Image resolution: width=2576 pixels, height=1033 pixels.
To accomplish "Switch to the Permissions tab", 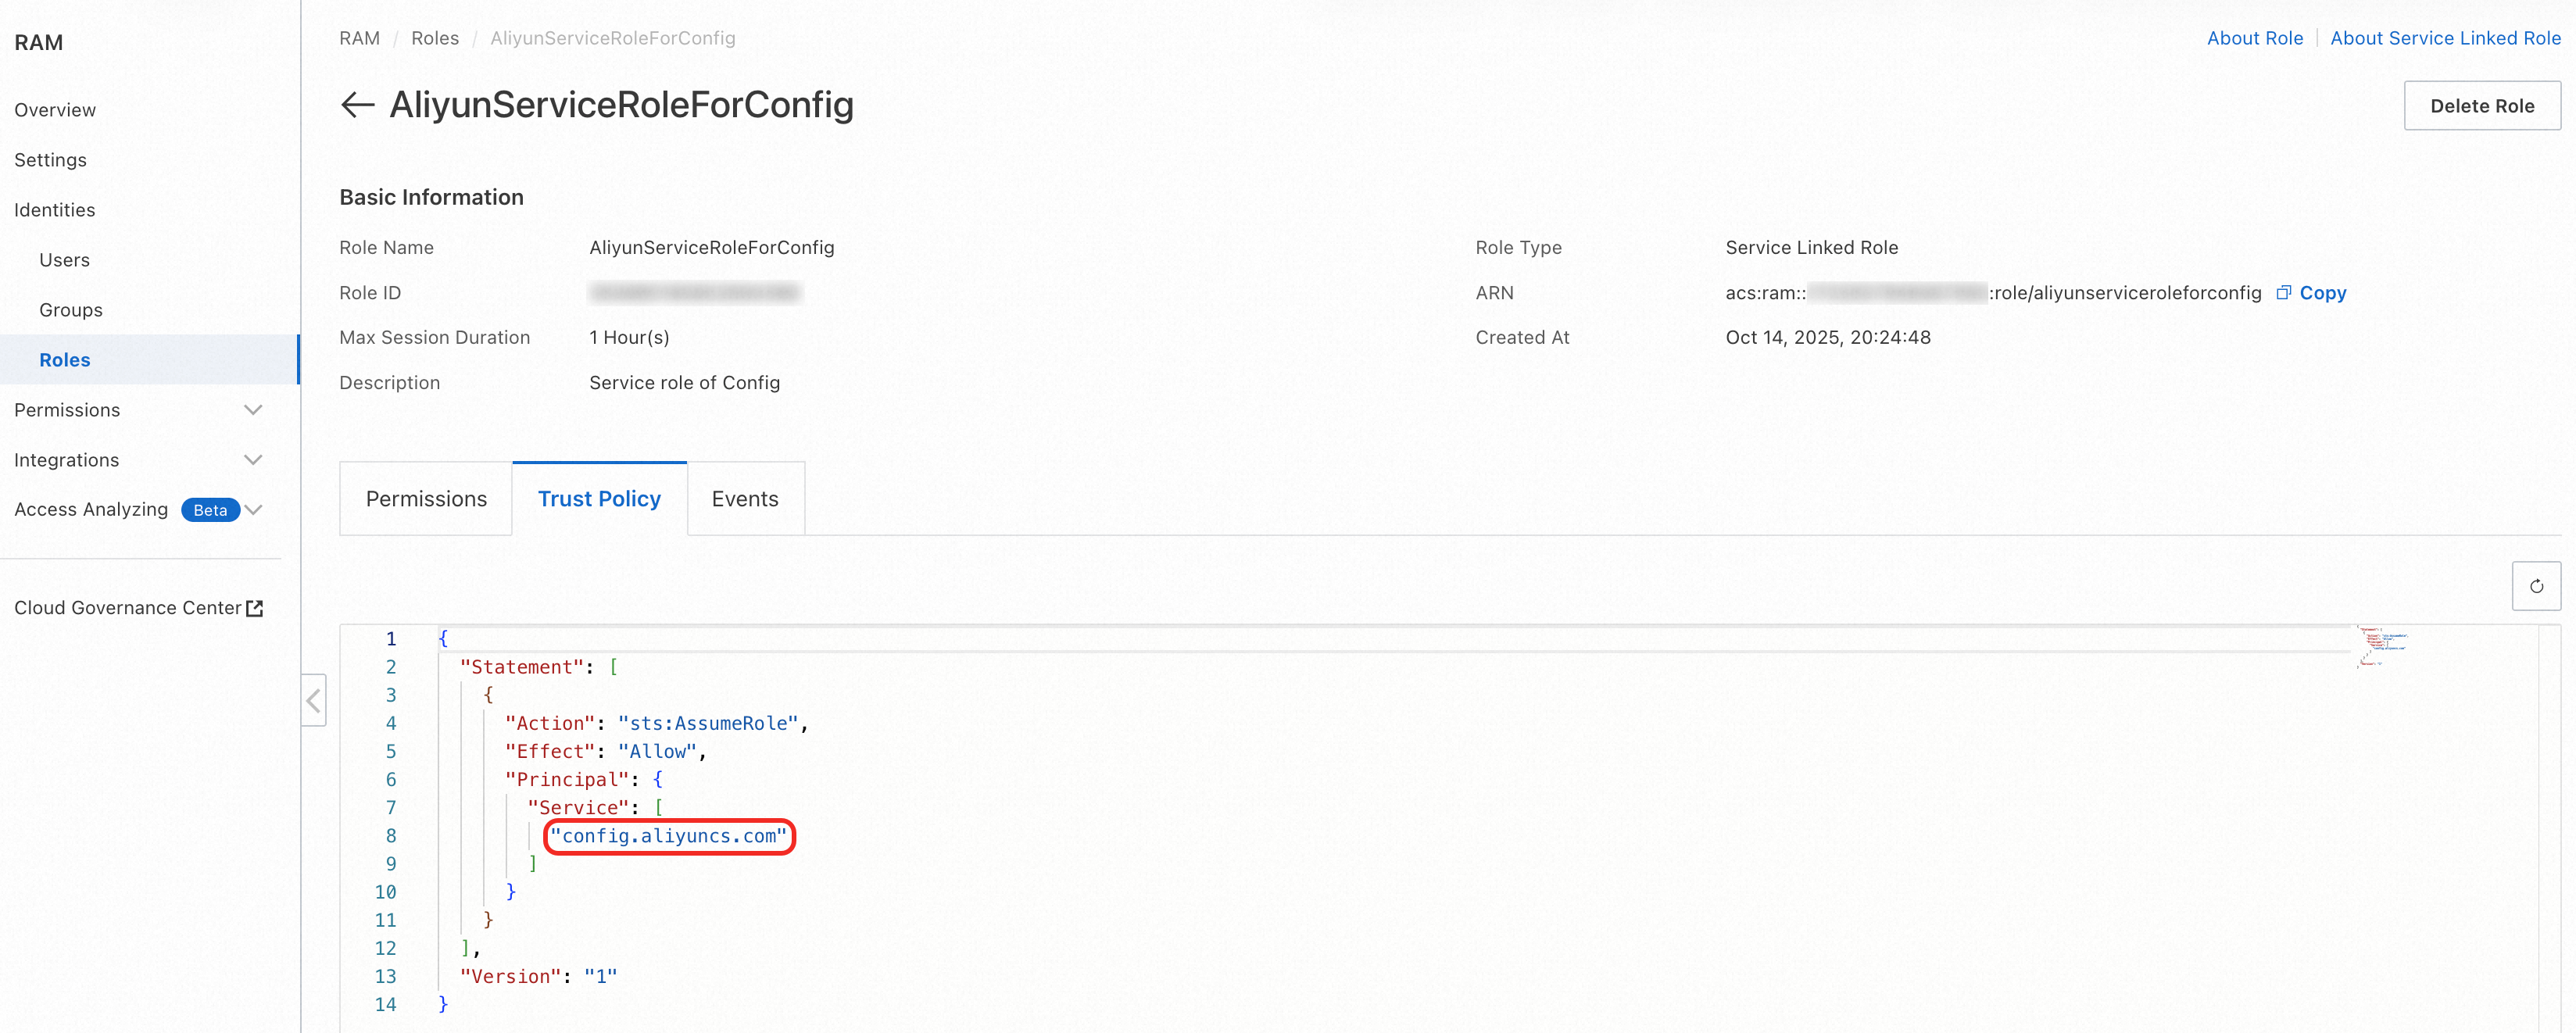I will pyautogui.click(x=426, y=499).
